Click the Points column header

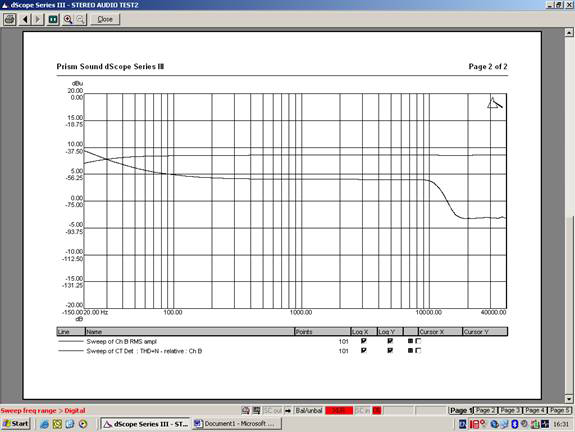click(x=322, y=332)
